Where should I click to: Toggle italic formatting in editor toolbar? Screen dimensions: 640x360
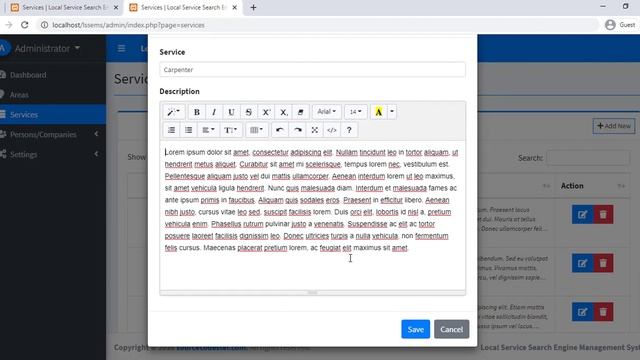tap(214, 112)
